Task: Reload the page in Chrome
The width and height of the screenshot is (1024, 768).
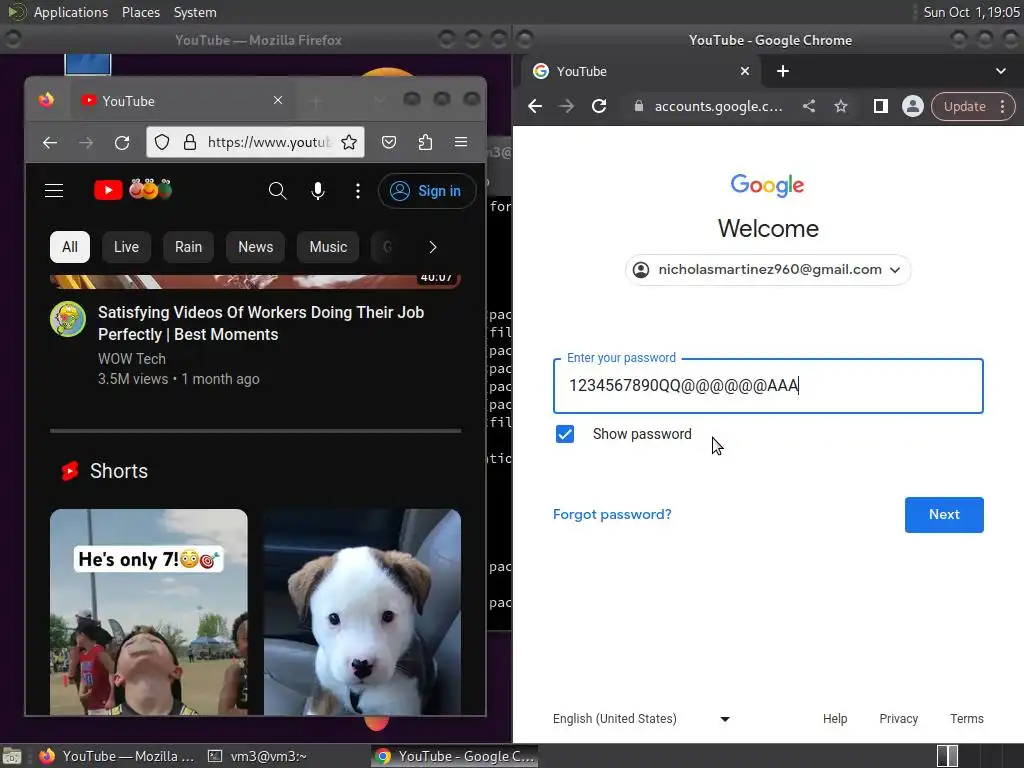Action: [x=599, y=106]
